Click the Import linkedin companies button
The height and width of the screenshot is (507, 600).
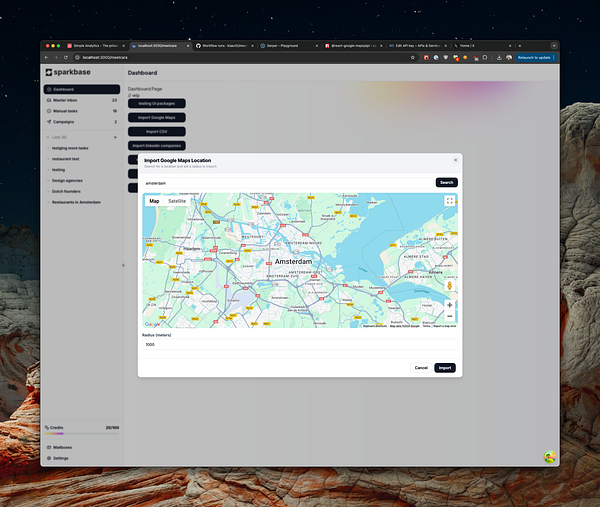[x=157, y=146]
